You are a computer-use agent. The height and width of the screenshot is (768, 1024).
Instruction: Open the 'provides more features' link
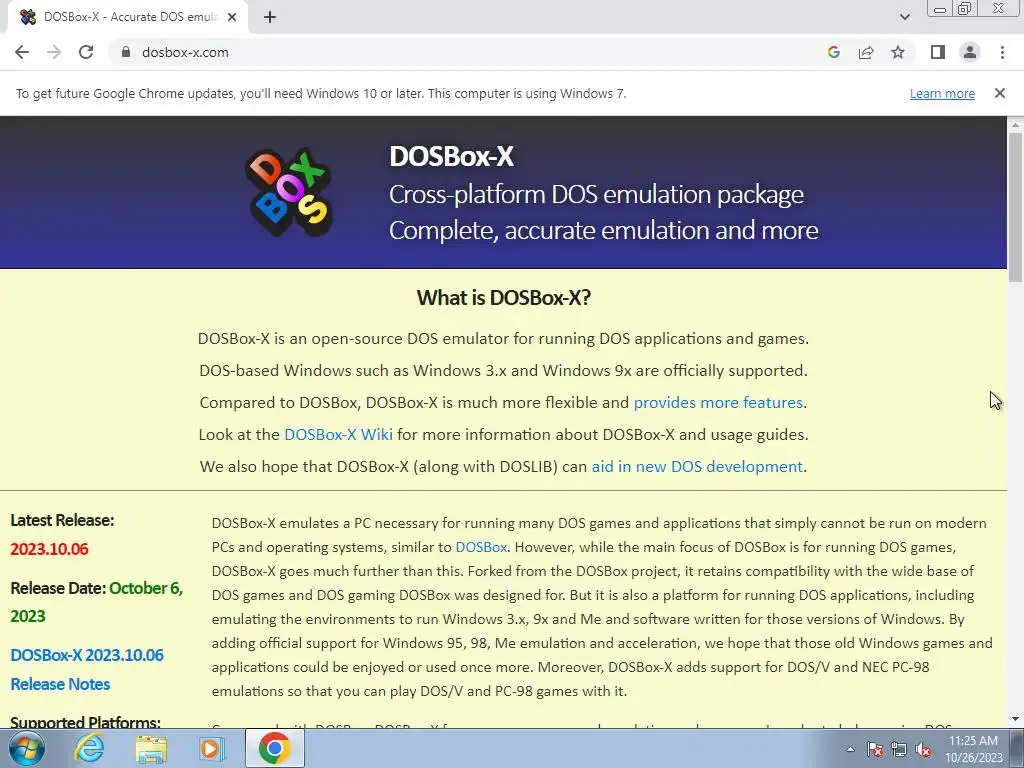click(718, 403)
